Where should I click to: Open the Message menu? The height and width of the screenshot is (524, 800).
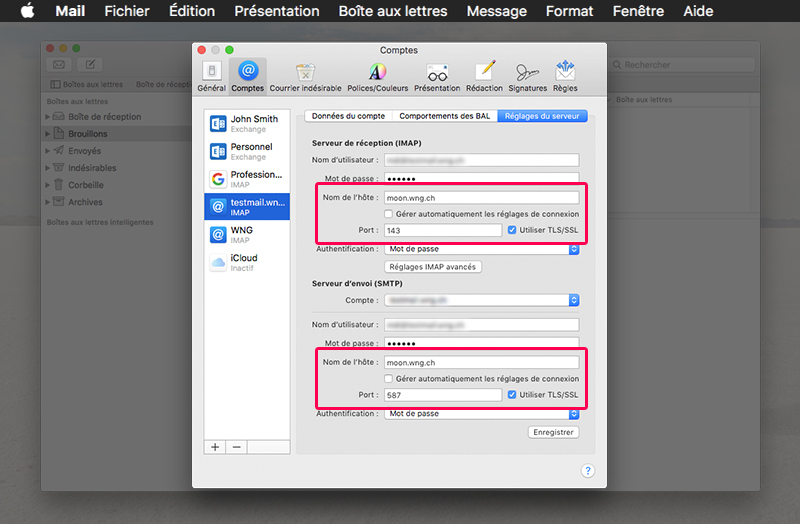click(x=496, y=11)
